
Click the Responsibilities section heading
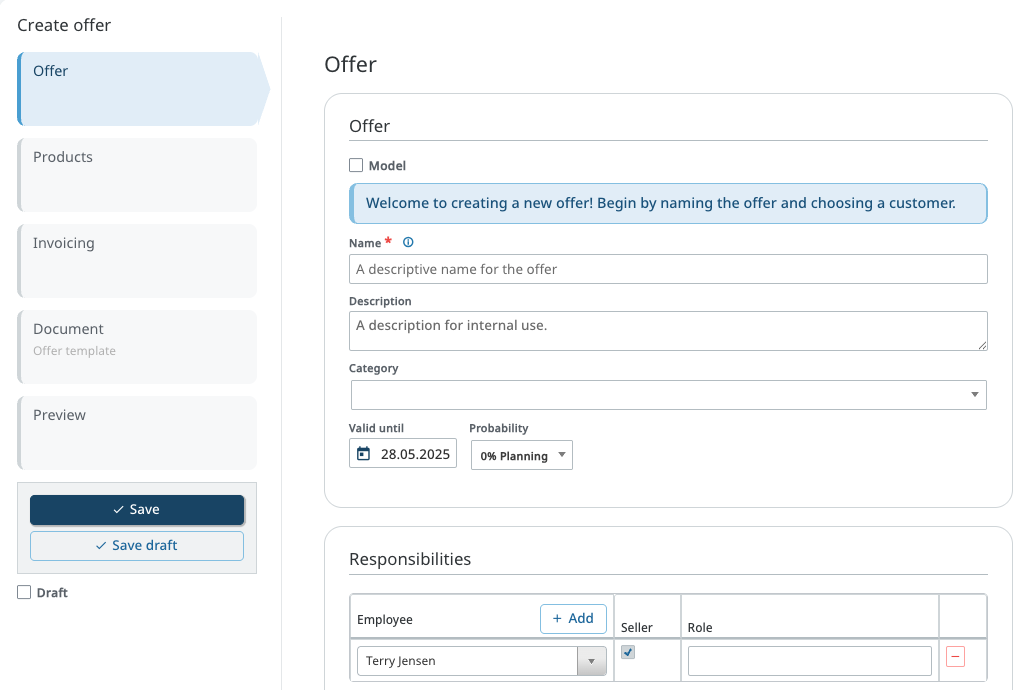[x=410, y=559]
